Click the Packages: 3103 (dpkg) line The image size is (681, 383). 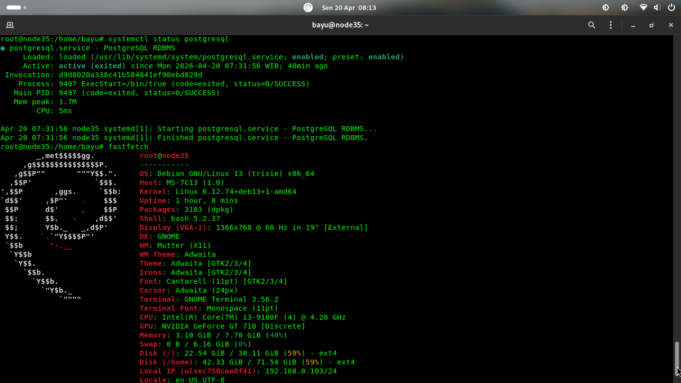click(x=186, y=210)
